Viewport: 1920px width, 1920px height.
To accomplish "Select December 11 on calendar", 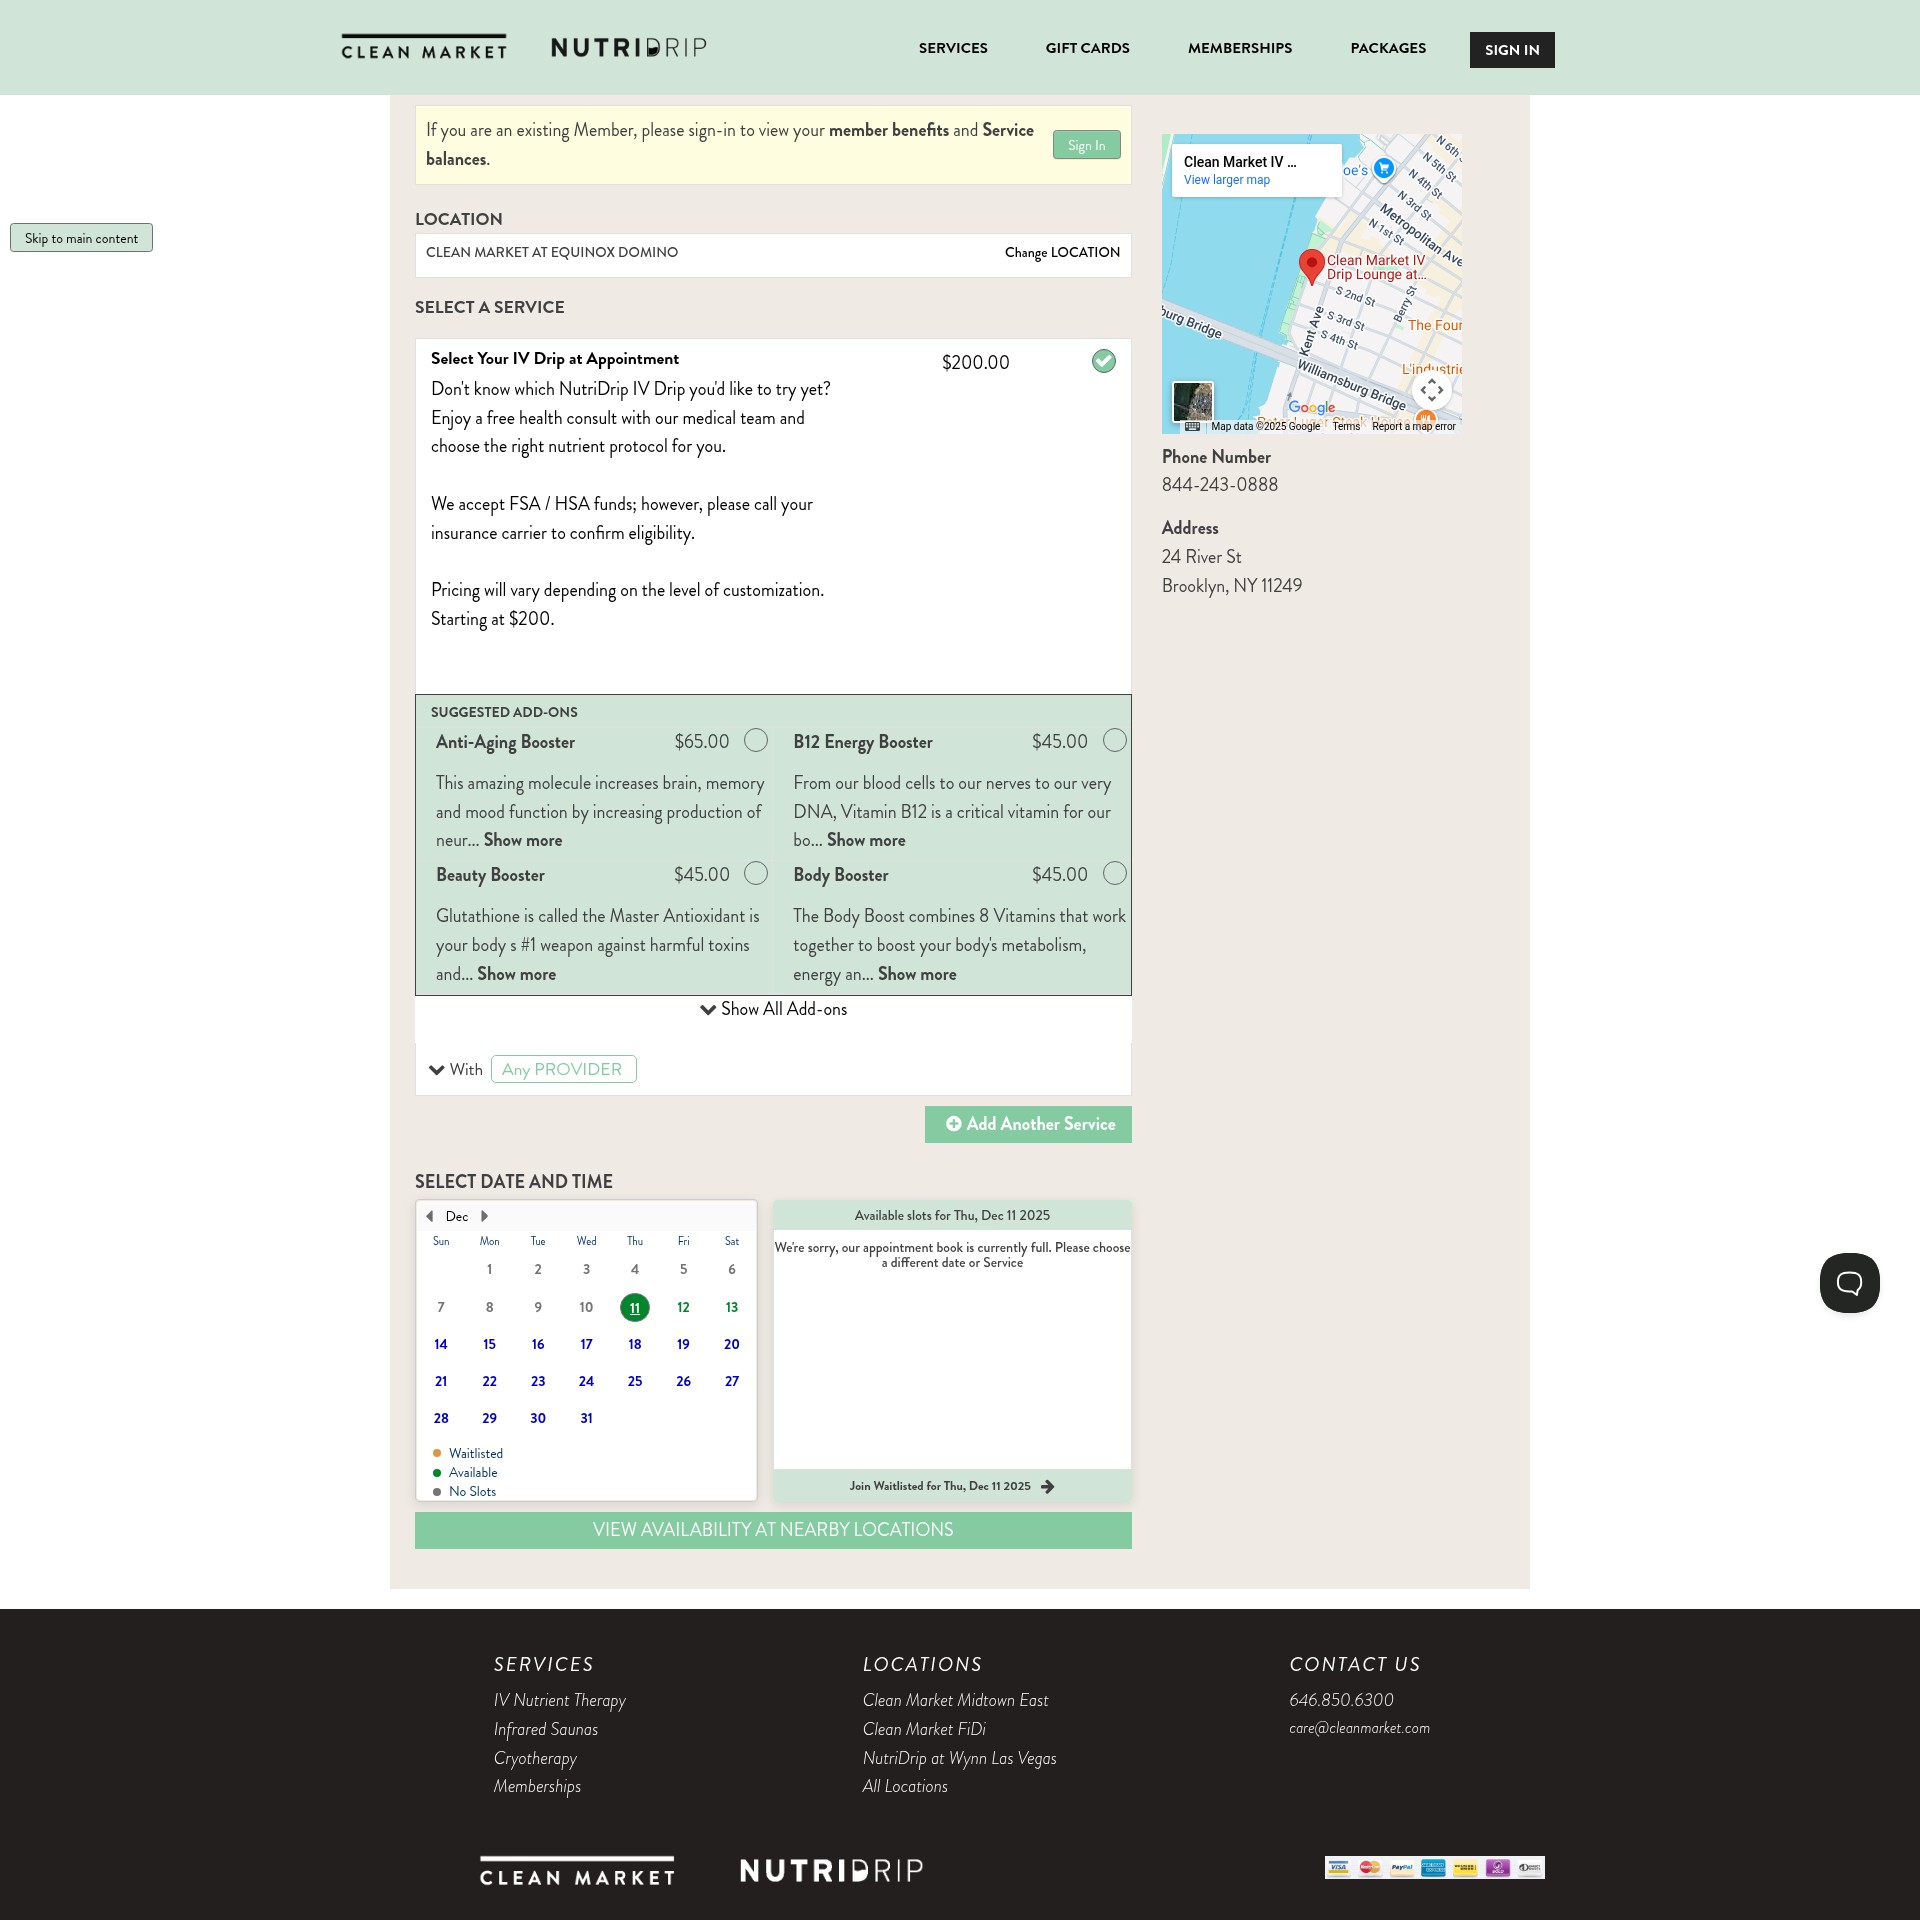I will coord(635,1307).
